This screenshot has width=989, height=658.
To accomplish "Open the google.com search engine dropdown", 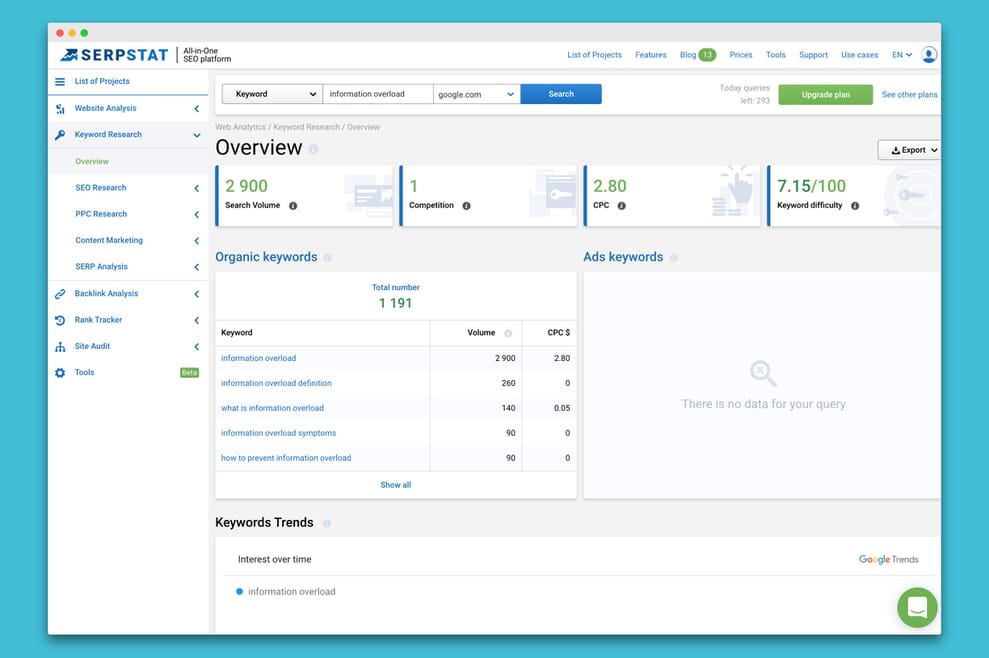I will coord(477,94).
